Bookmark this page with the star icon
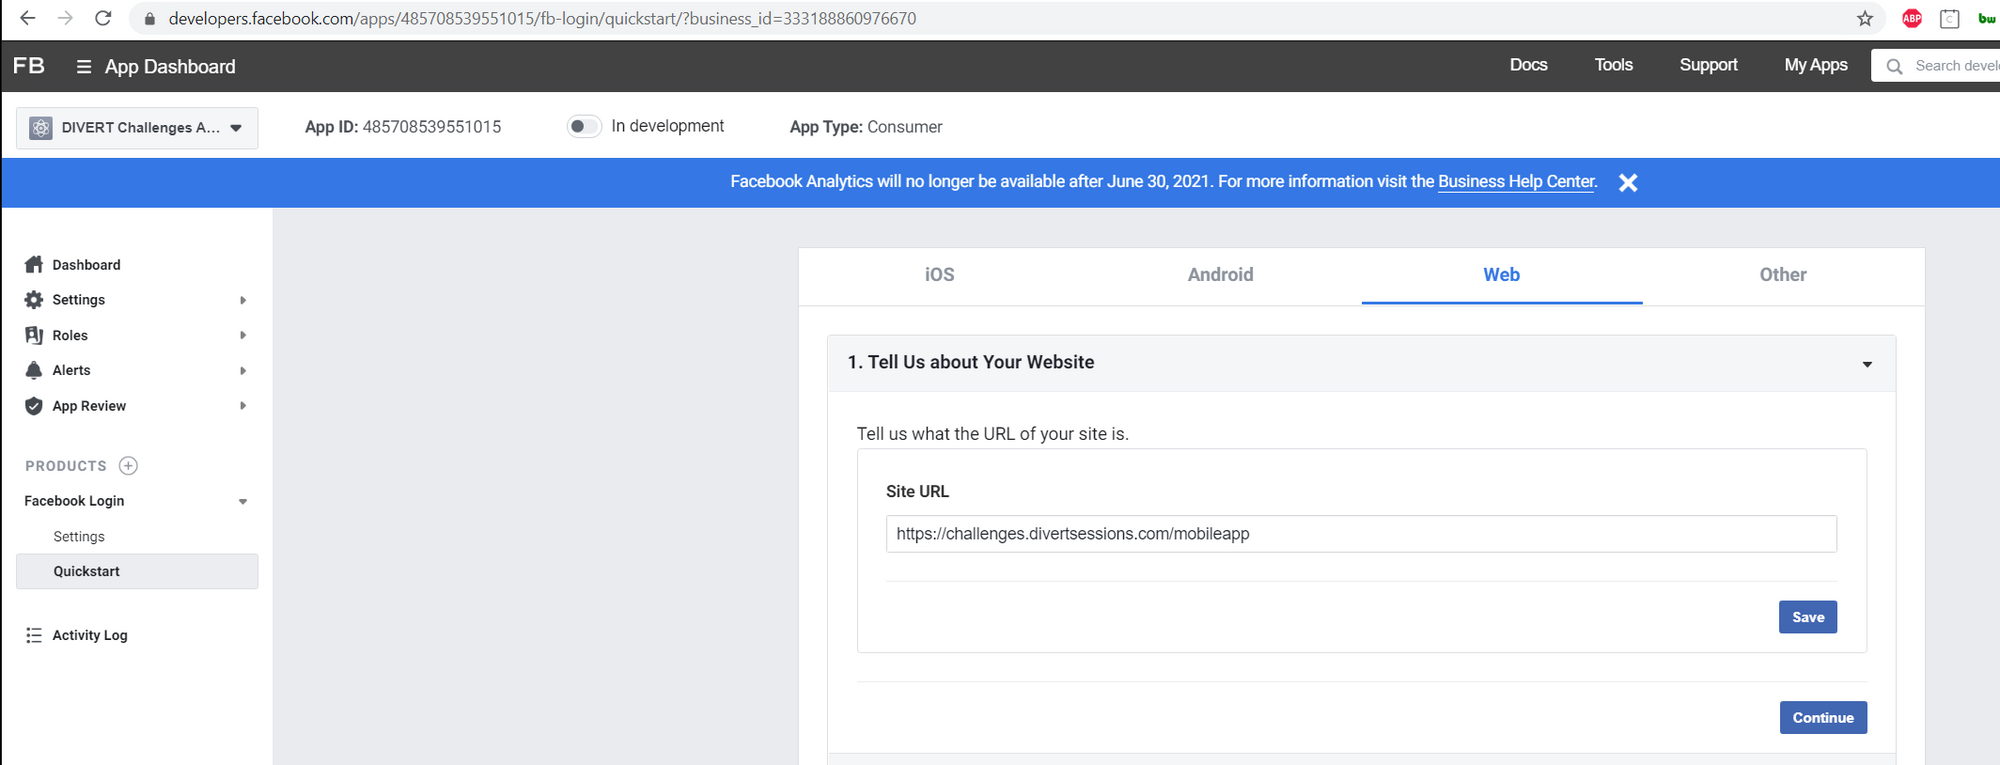 tap(1865, 18)
